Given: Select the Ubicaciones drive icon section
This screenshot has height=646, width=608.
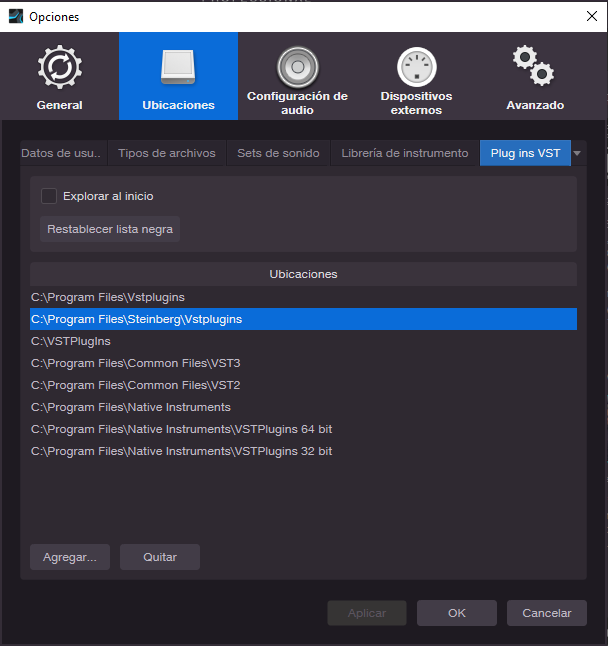Looking at the screenshot, I should pyautogui.click(x=178, y=77).
